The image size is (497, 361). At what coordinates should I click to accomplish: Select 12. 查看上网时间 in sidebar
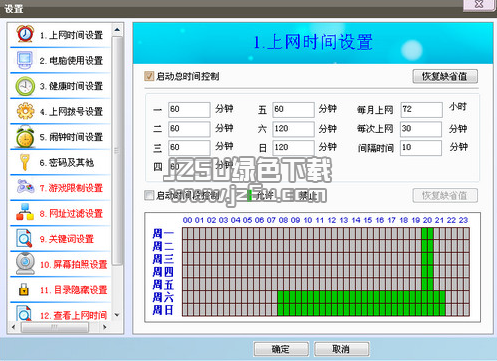click(x=74, y=315)
